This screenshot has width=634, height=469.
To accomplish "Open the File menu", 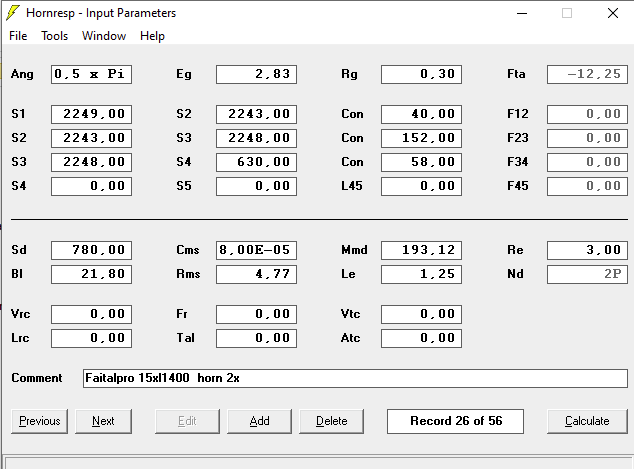I will [x=18, y=36].
